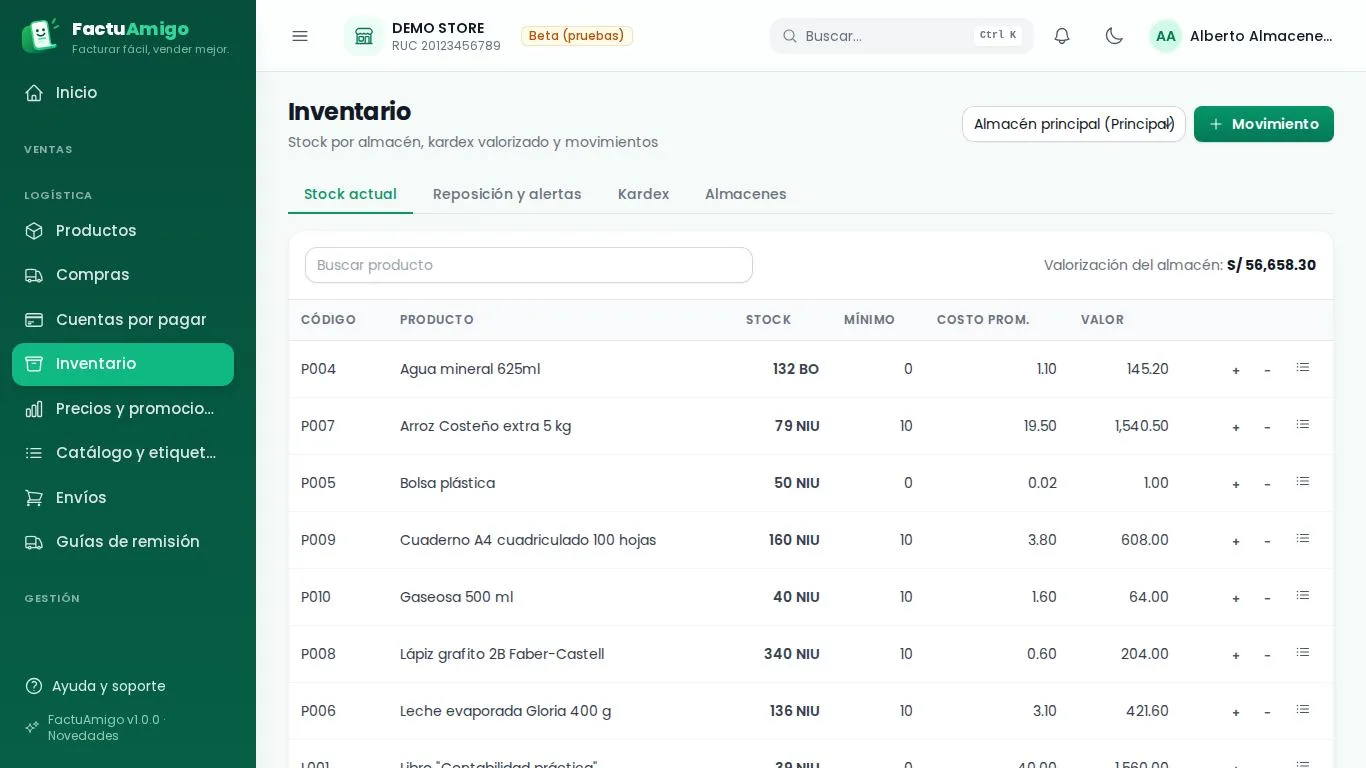Collapse the LOGÍSTICA sidebar group

coord(58,196)
